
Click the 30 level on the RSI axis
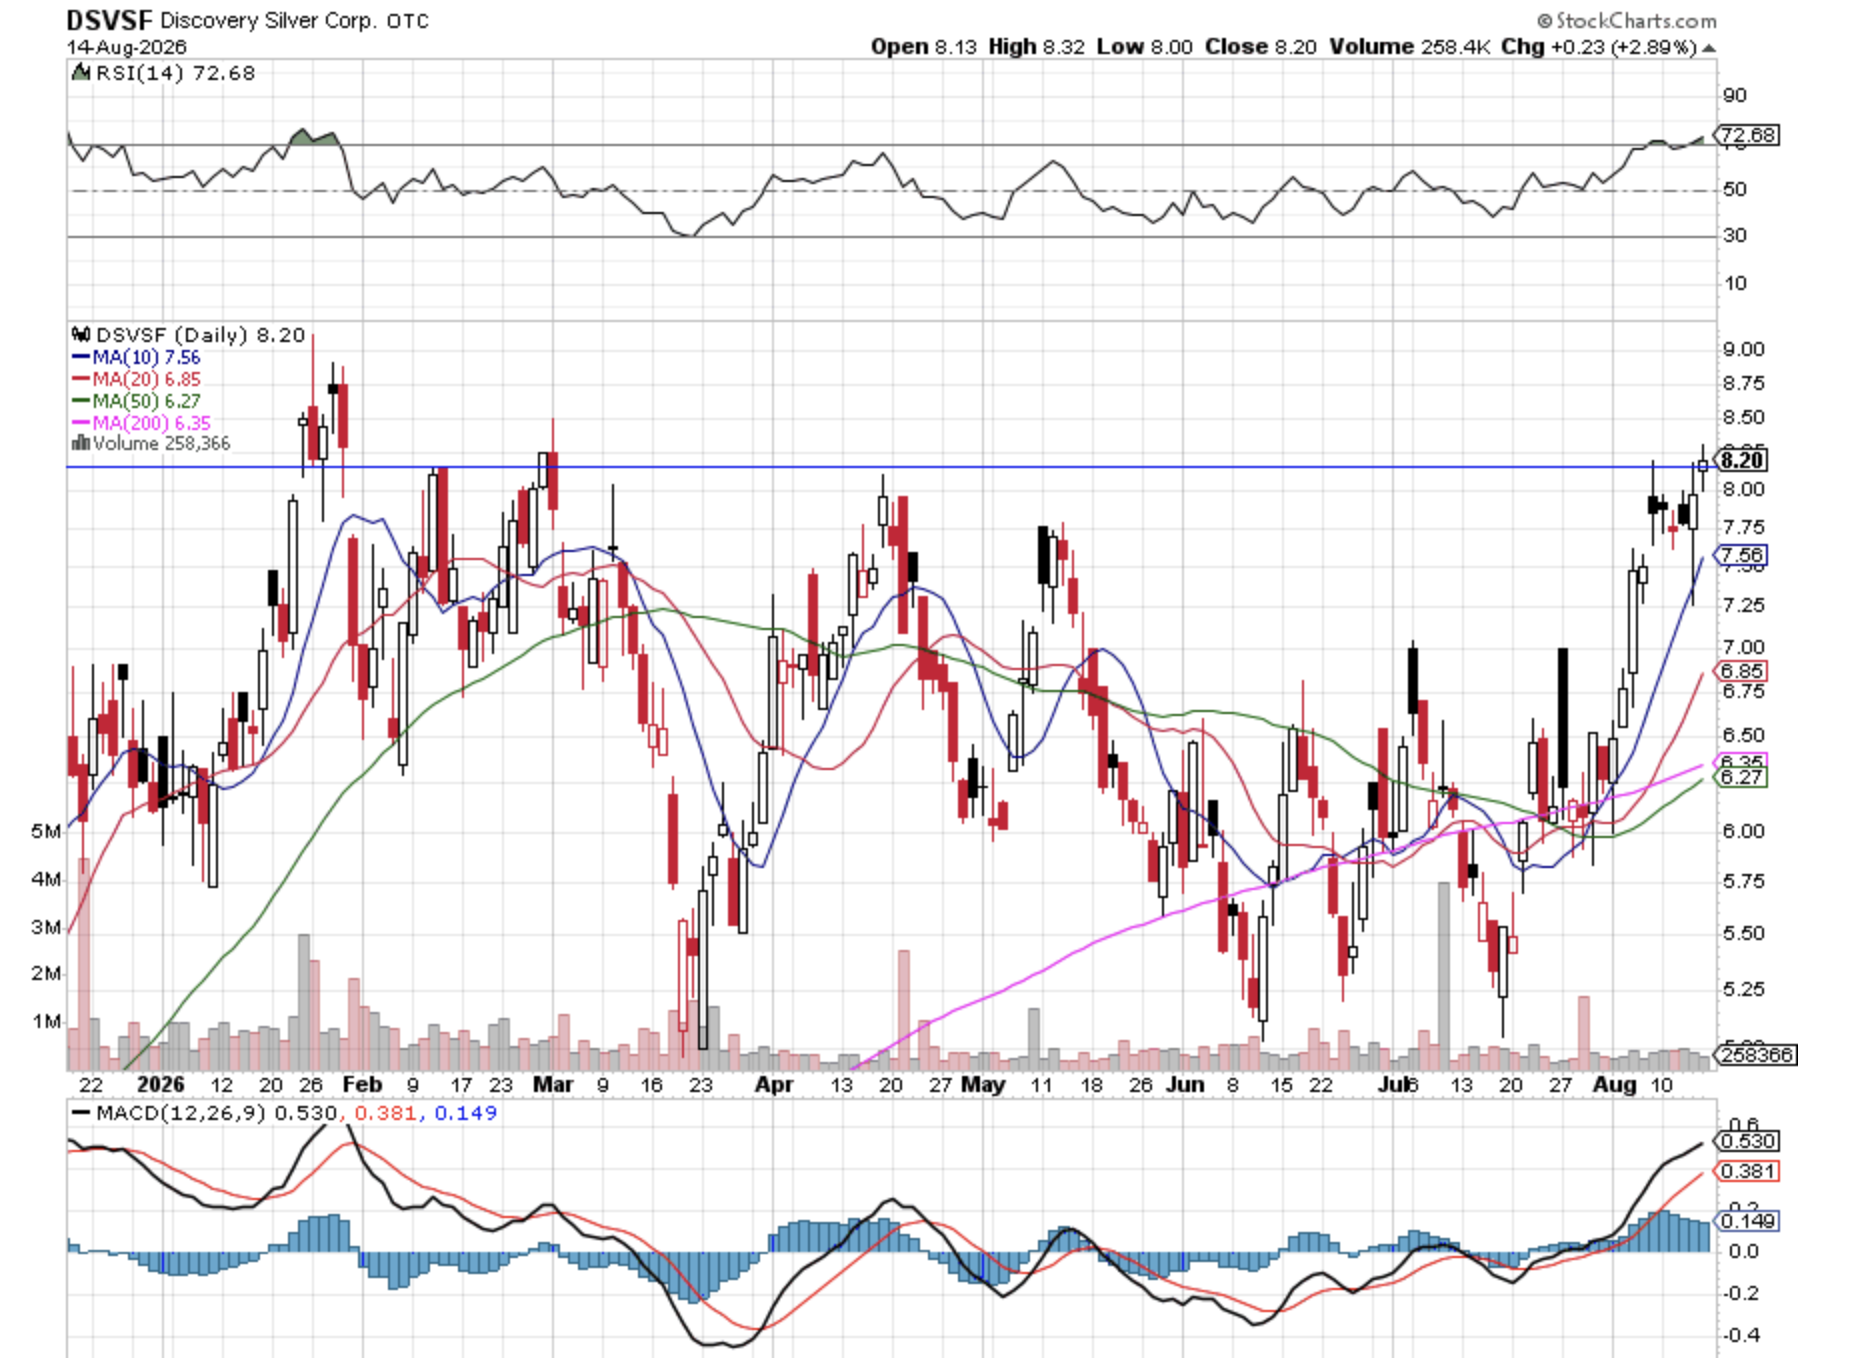pos(1734,235)
